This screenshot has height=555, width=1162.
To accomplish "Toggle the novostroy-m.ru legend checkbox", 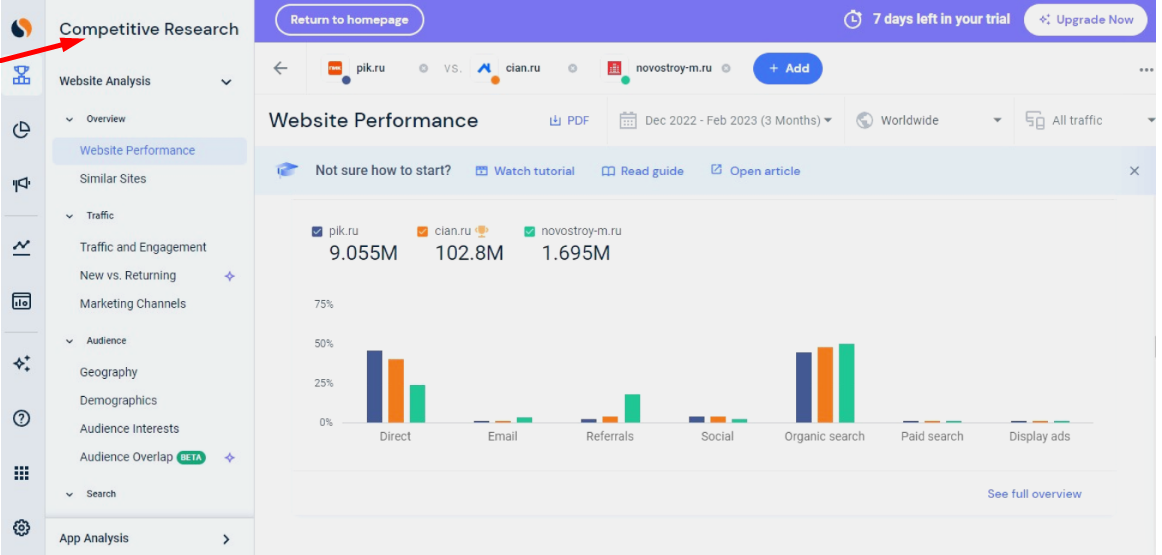I will (x=530, y=231).
